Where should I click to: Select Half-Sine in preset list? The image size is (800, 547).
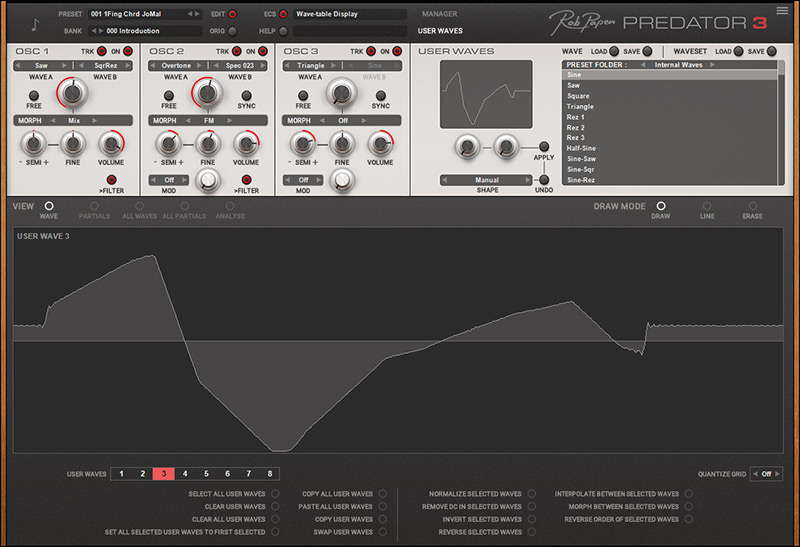669,148
